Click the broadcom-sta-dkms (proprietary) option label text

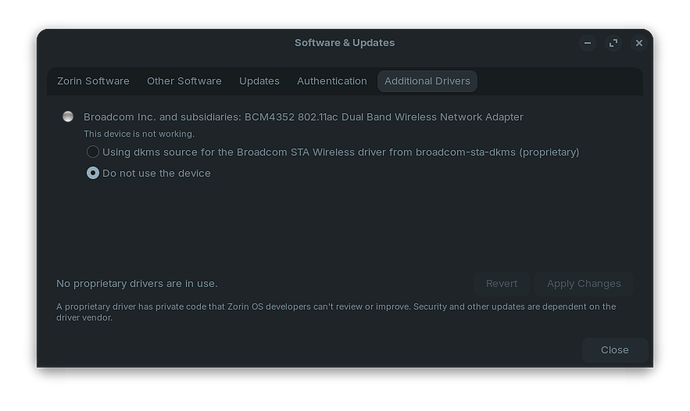(x=341, y=152)
